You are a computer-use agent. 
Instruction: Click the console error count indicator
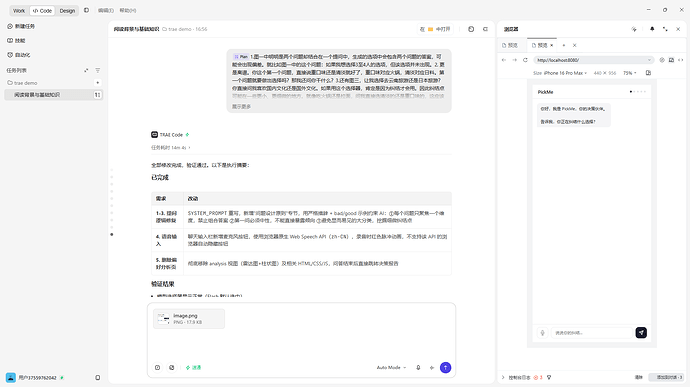(538, 377)
